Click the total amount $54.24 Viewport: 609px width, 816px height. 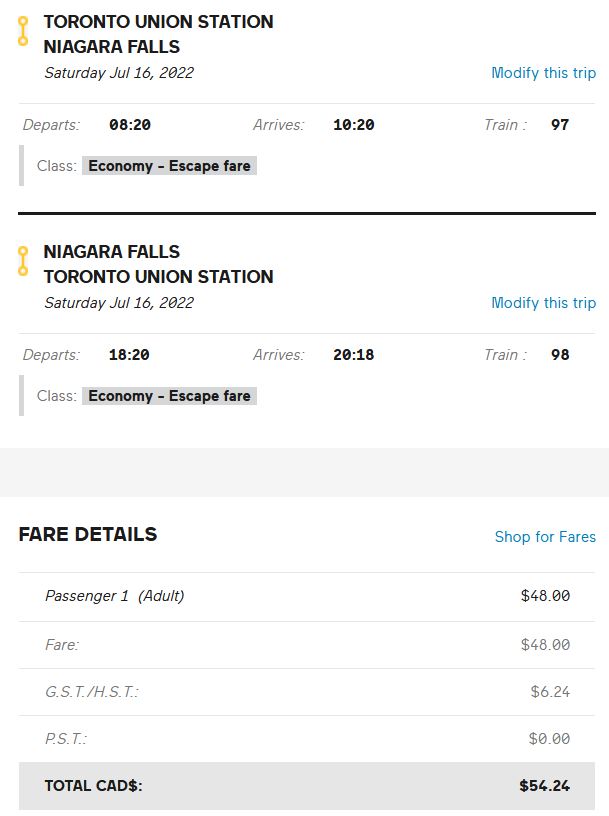544,786
